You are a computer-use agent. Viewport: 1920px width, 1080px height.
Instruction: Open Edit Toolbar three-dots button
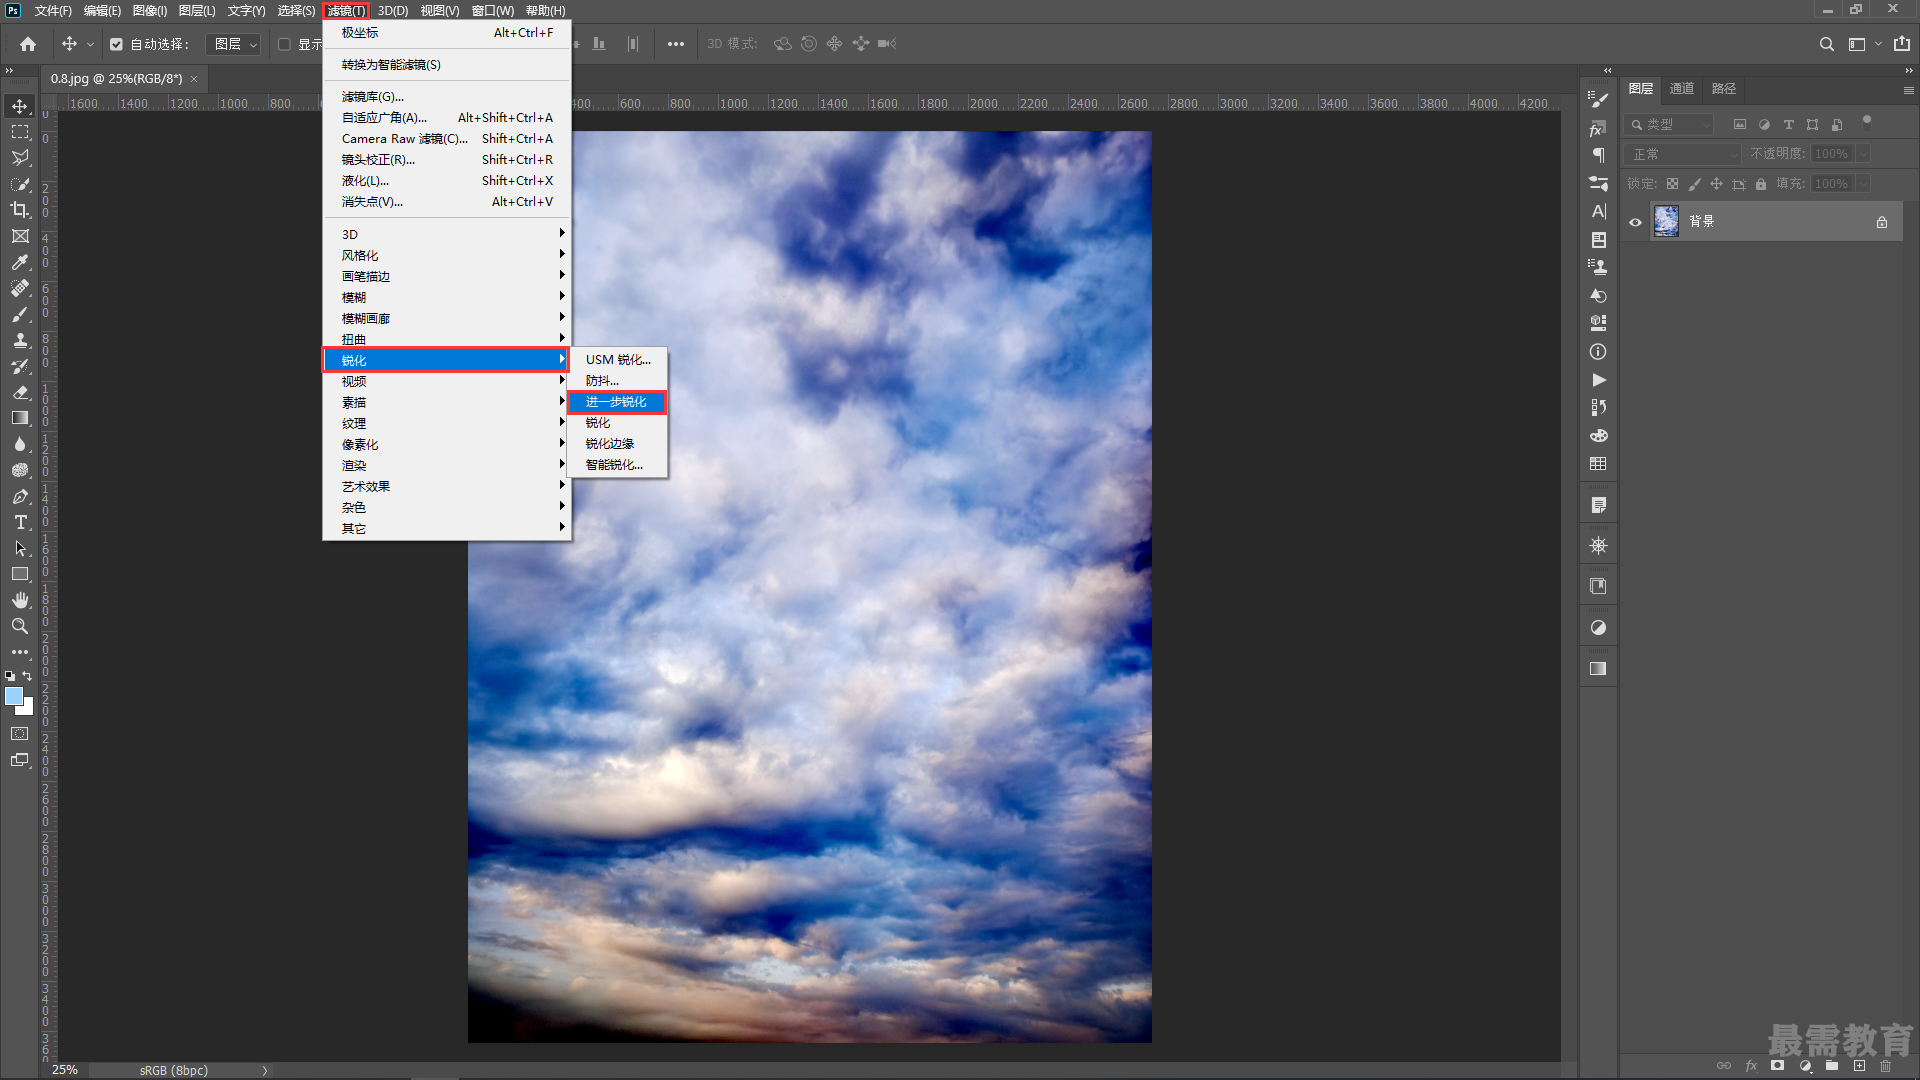pyautogui.click(x=20, y=652)
